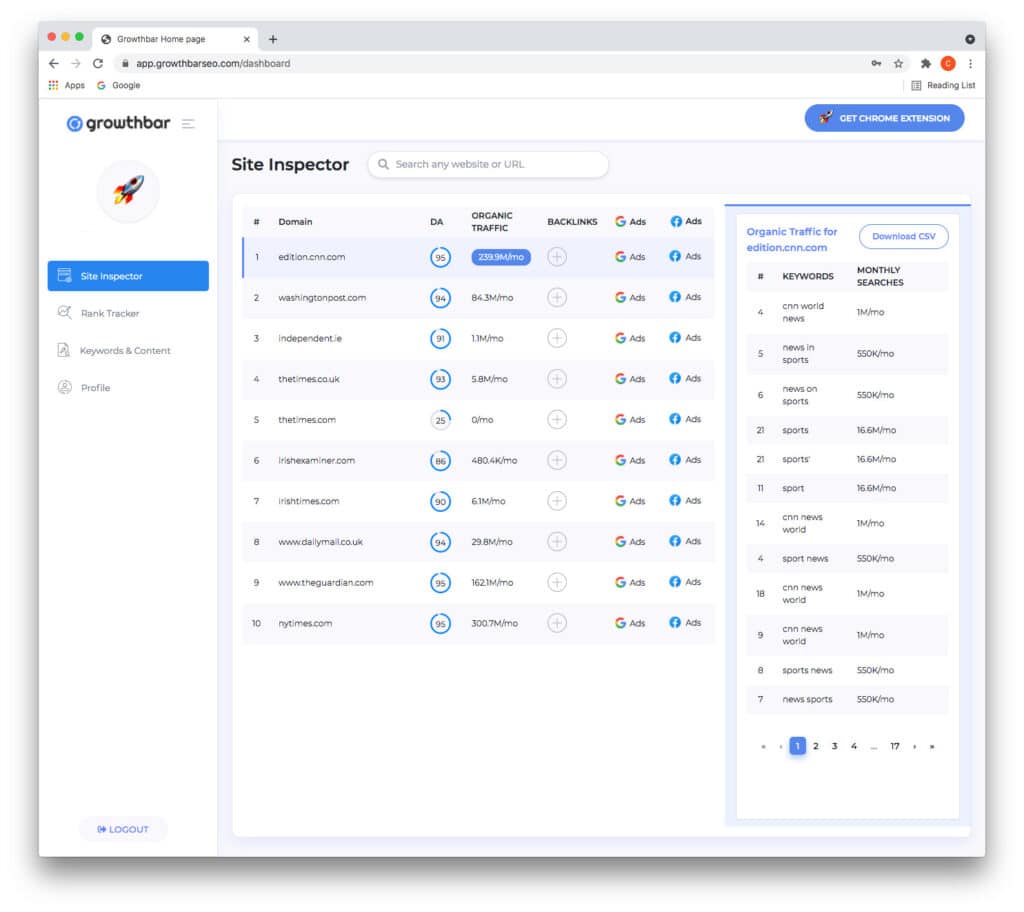1024x912 pixels.
Task: Expand backlinks for thetimes.com
Action: [x=556, y=419]
